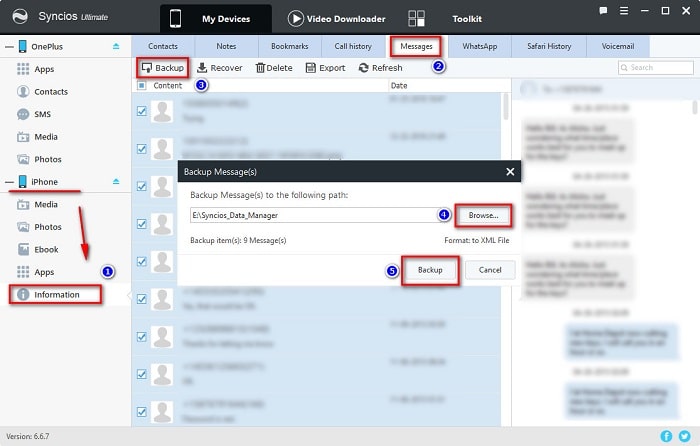The image size is (700, 446).
Task: Uncheck the fifth message row checkbox
Action: coord(142,261)
